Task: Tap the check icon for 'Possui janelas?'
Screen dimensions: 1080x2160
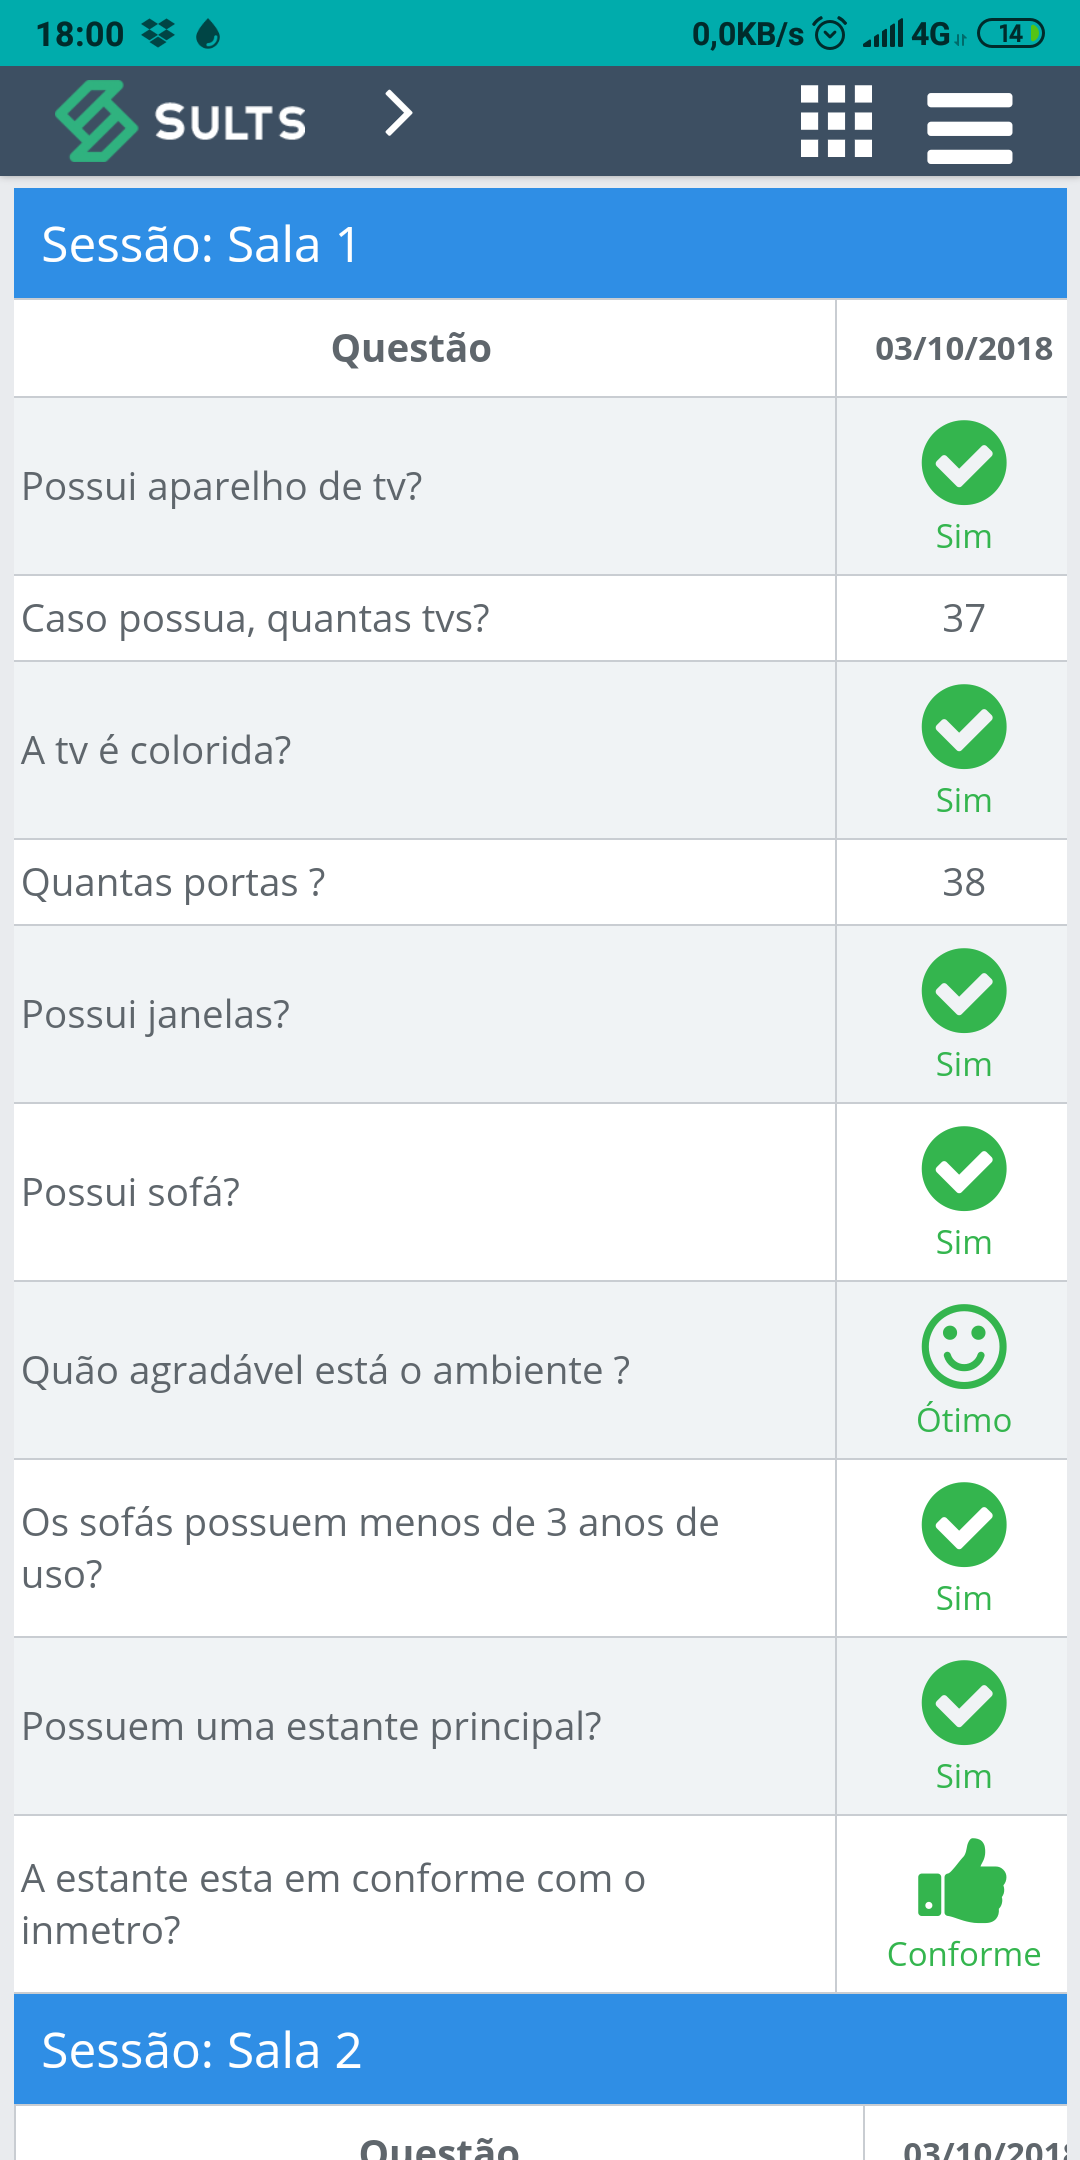Action: pyautogui.click(x=964, y=990)
